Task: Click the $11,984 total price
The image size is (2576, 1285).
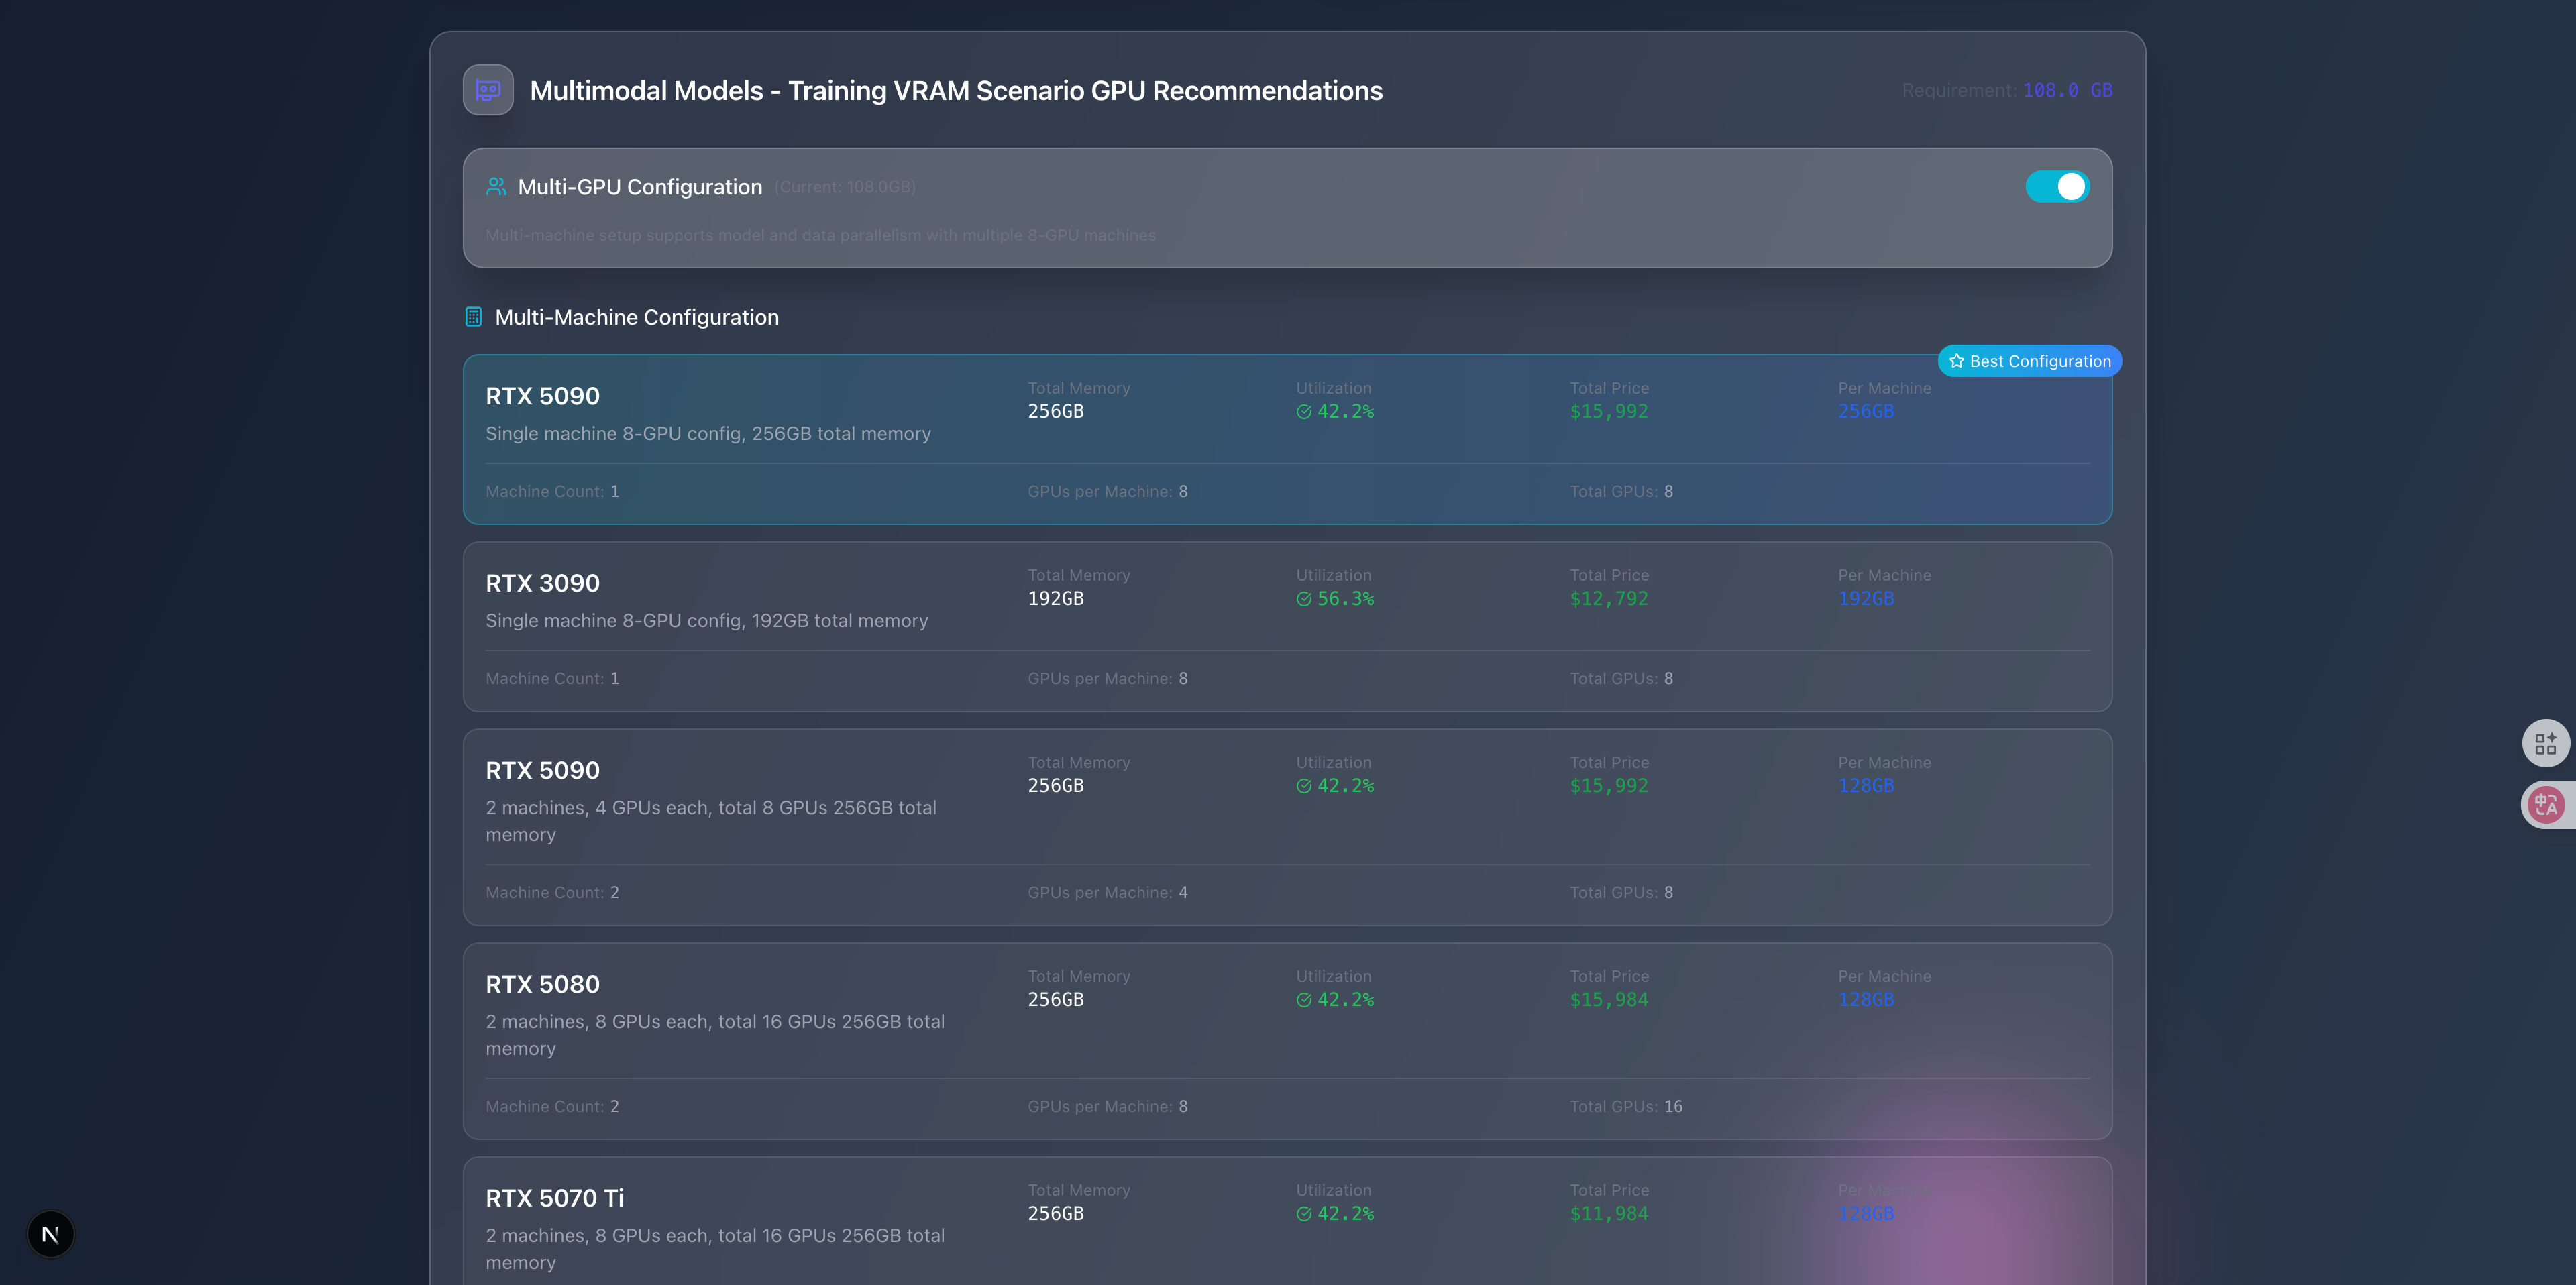Action: pos(1609,1213)
